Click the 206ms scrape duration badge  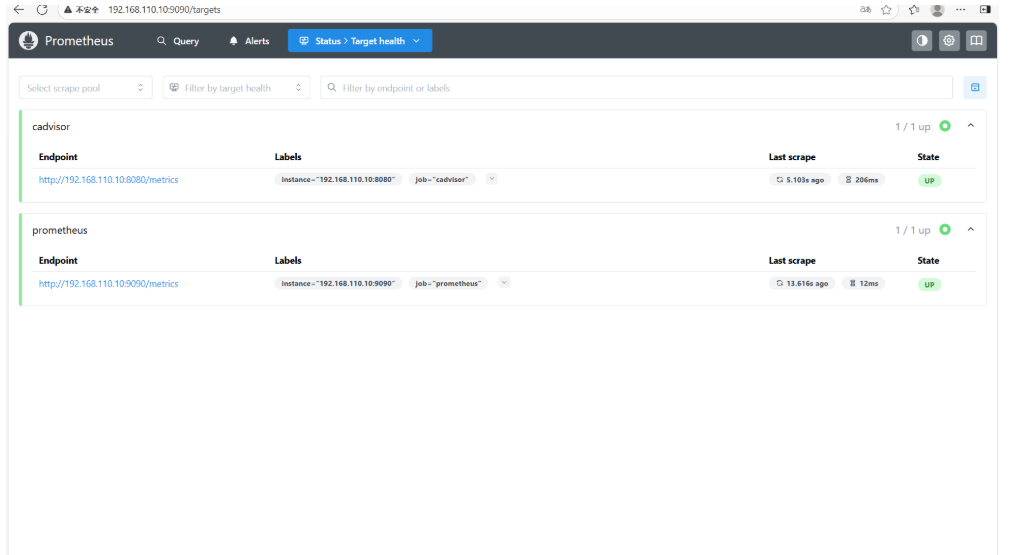[862, 179]
